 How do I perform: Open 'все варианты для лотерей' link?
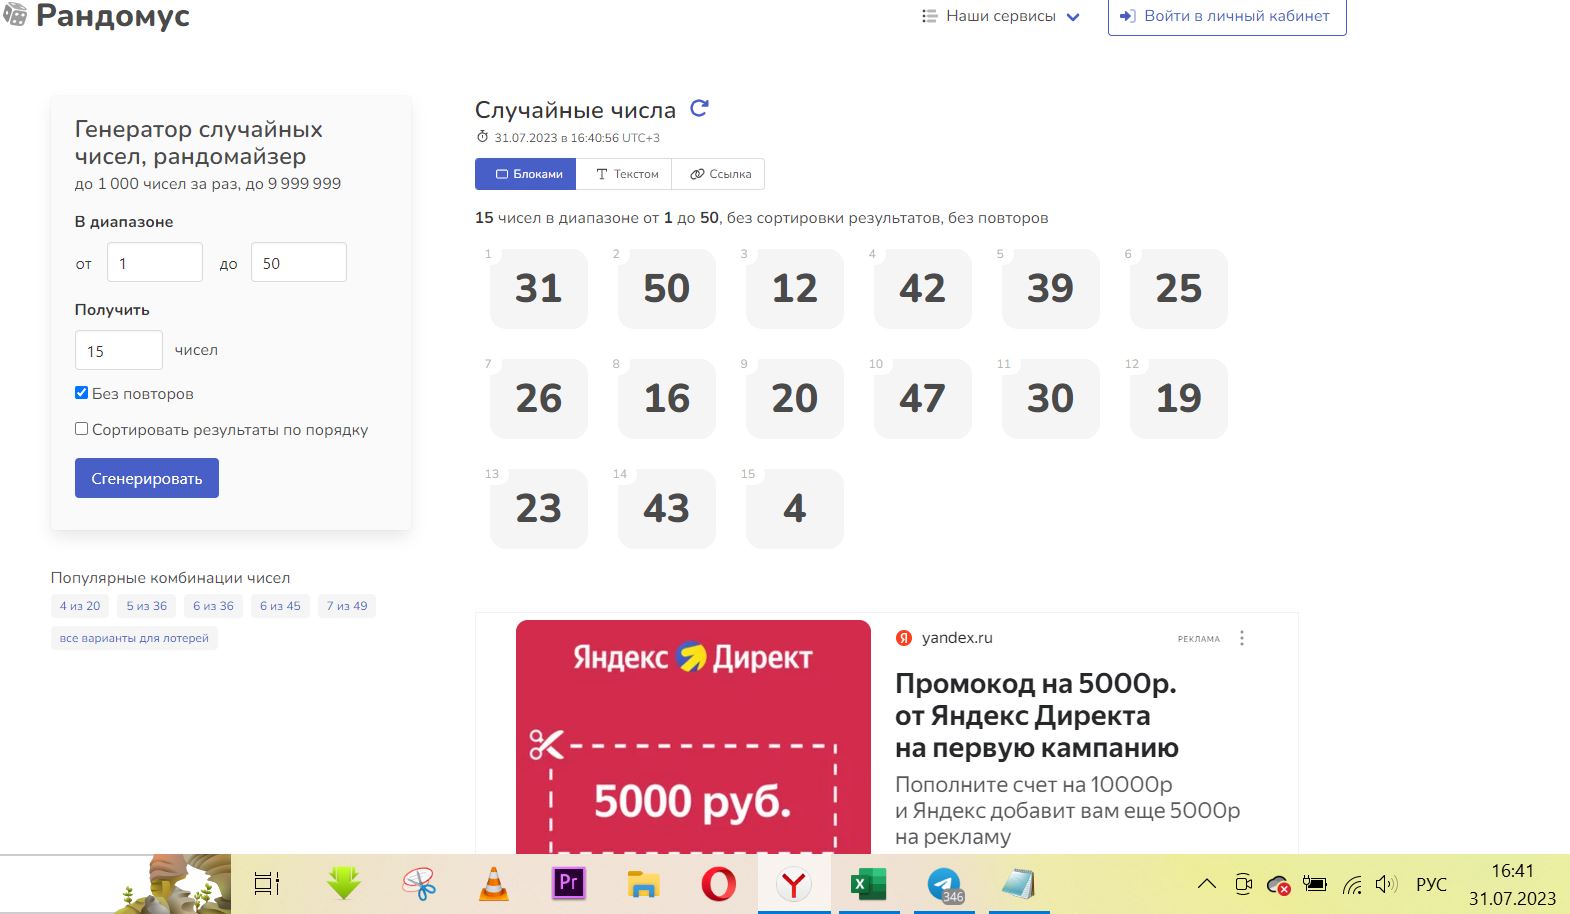134,638
